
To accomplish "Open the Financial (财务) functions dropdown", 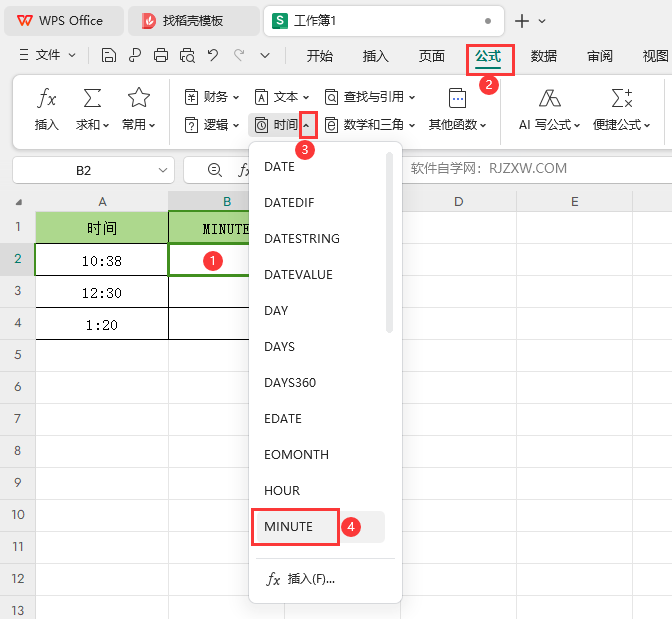I will (212, 97).
